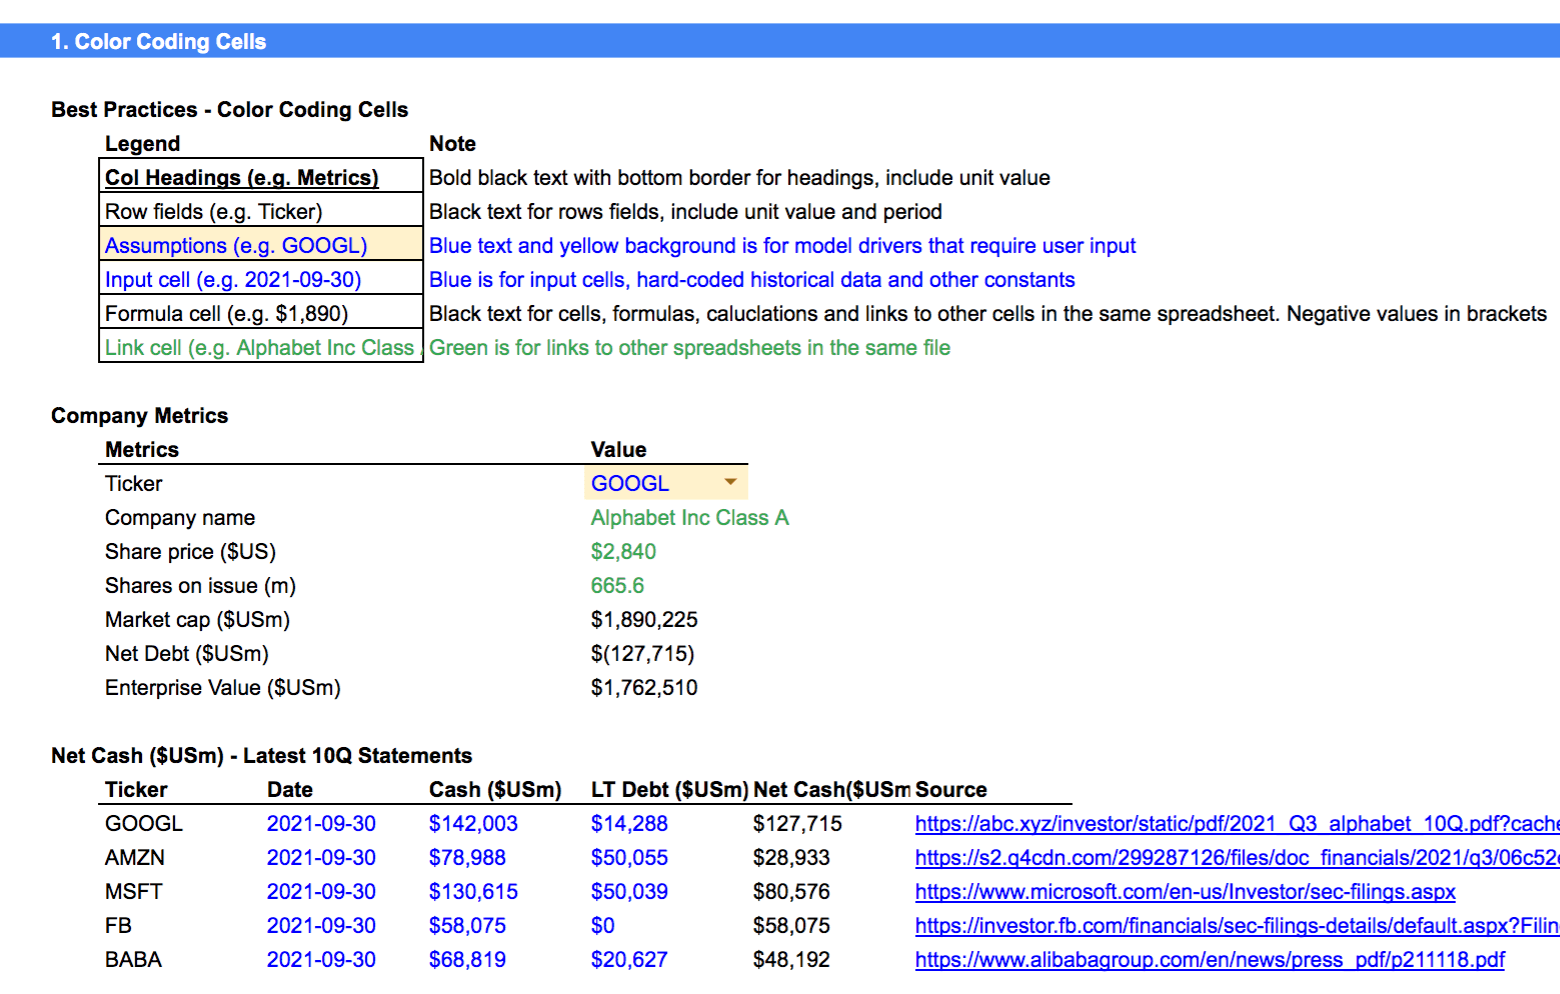Open the GOOGL ticker dropdown arrow
This screenshot has height=994, width=1560.
[x=731, y=482]
